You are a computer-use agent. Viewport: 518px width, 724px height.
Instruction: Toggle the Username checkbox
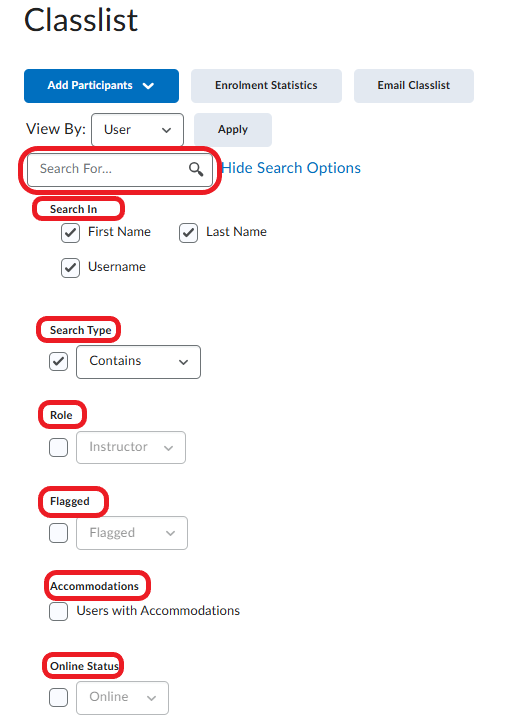click(70, 268)
